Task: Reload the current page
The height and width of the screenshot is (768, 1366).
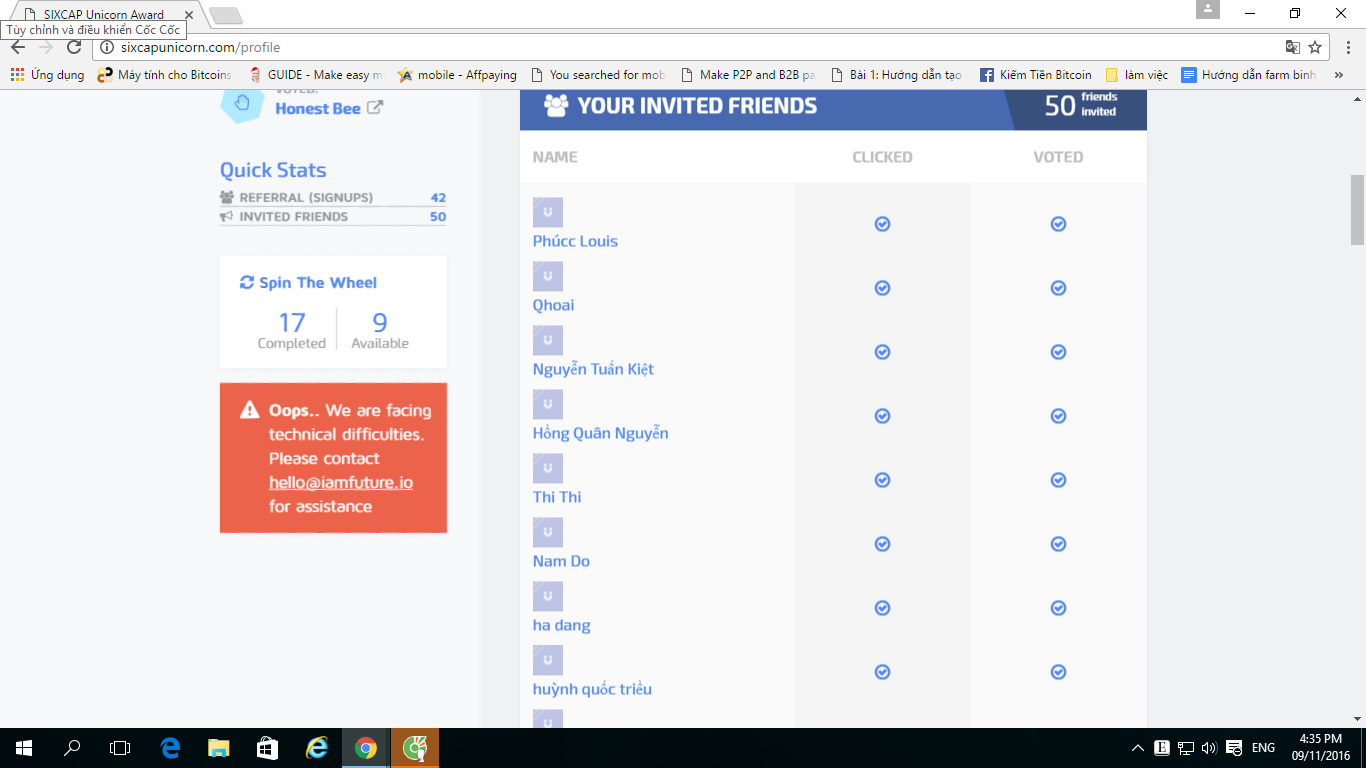Action: (x=74, y=47)
